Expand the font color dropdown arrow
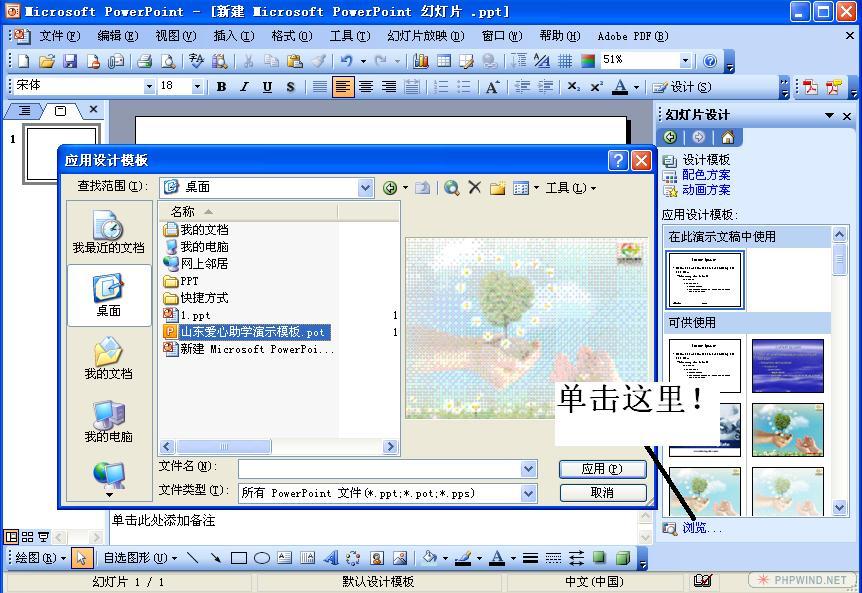This screenshot has height=593, width=862. click(x=636, y=87)
